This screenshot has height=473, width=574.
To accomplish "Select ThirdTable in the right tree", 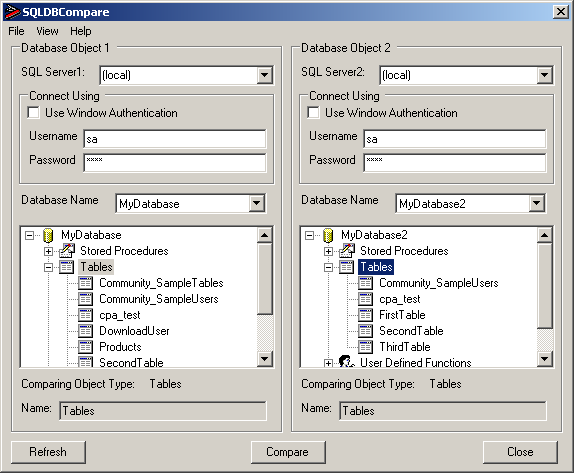I will pyautogui.click(x=405, y=347).
